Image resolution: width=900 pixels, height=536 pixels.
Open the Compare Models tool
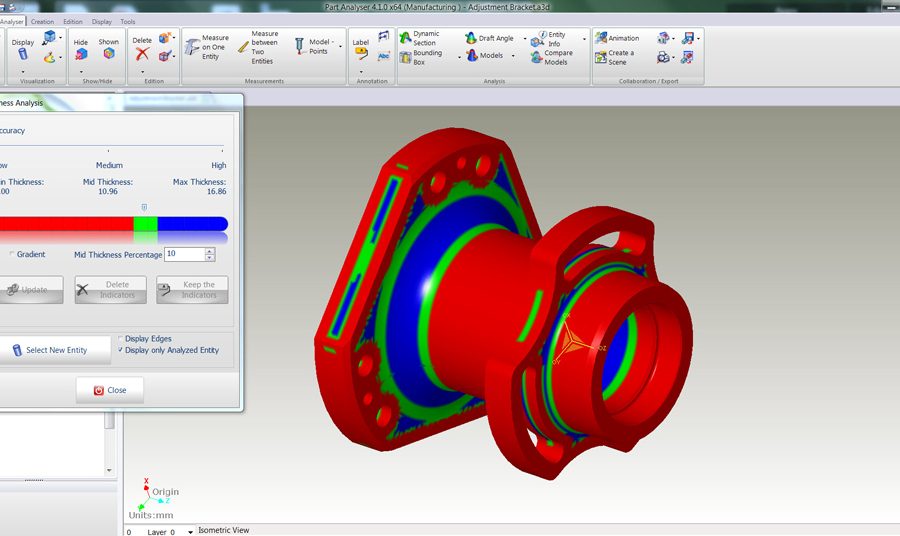552,57
